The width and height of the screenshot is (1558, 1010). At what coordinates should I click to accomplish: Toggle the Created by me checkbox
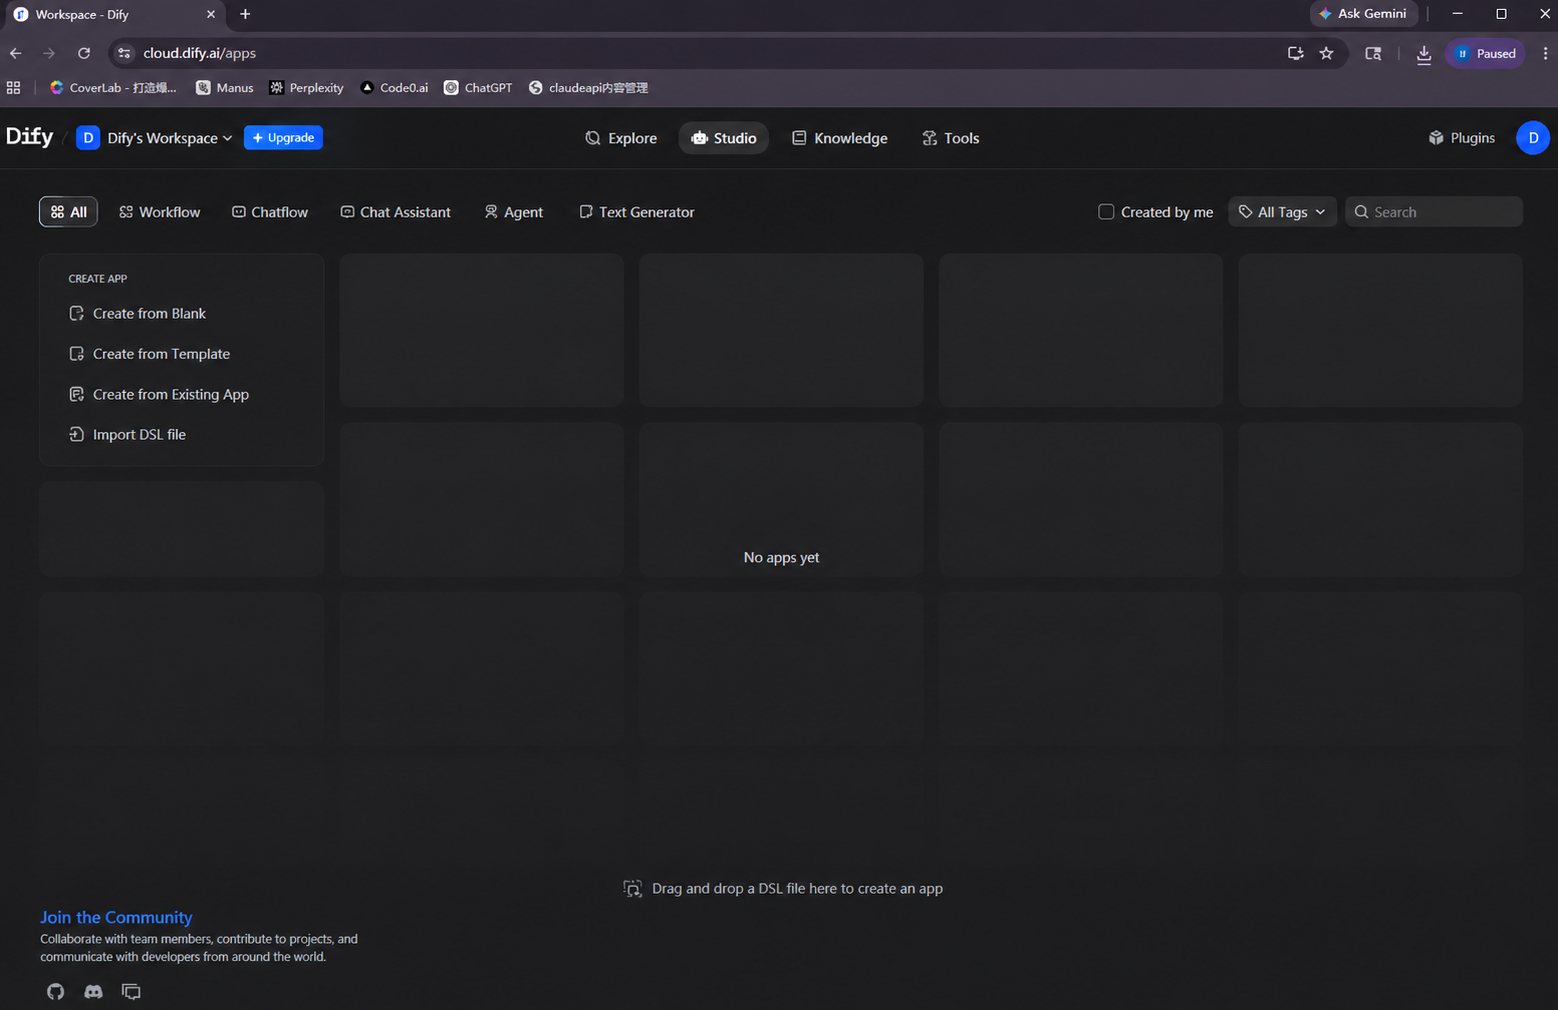(x=1106, y=212)
